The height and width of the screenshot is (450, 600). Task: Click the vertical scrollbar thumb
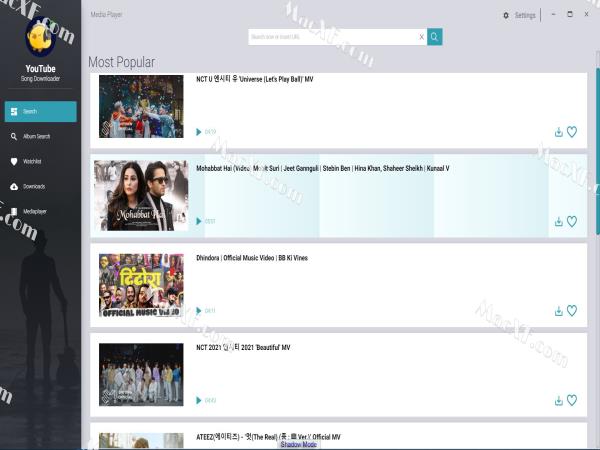[598, 151]
